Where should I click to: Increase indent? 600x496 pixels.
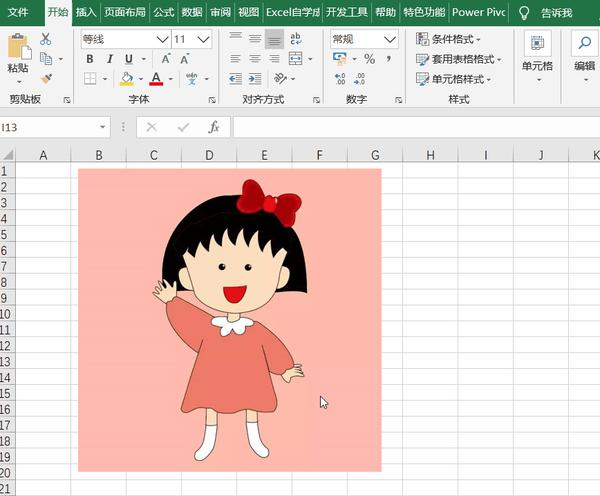click(255, 79)
